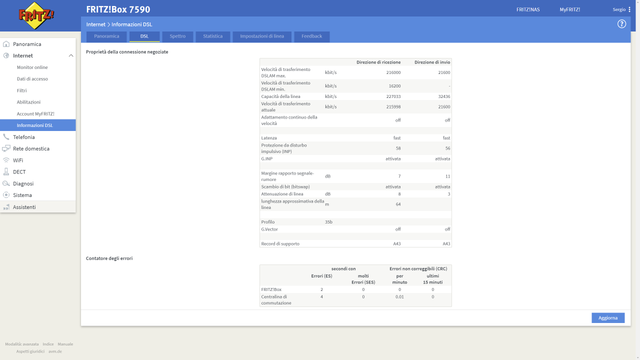Click the Capacità della linea row label
Image resolution: width=640 pixels, height=360 pixels.
[x=280, y=96]
